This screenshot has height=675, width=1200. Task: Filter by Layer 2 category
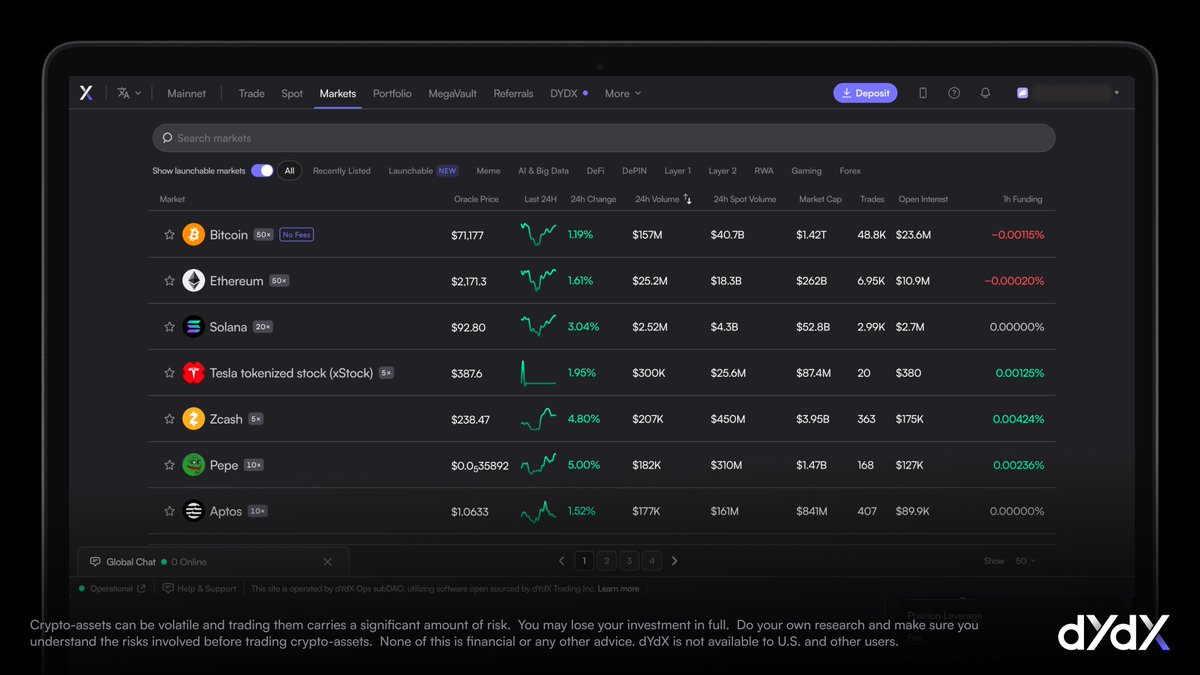tap(722, 171)
